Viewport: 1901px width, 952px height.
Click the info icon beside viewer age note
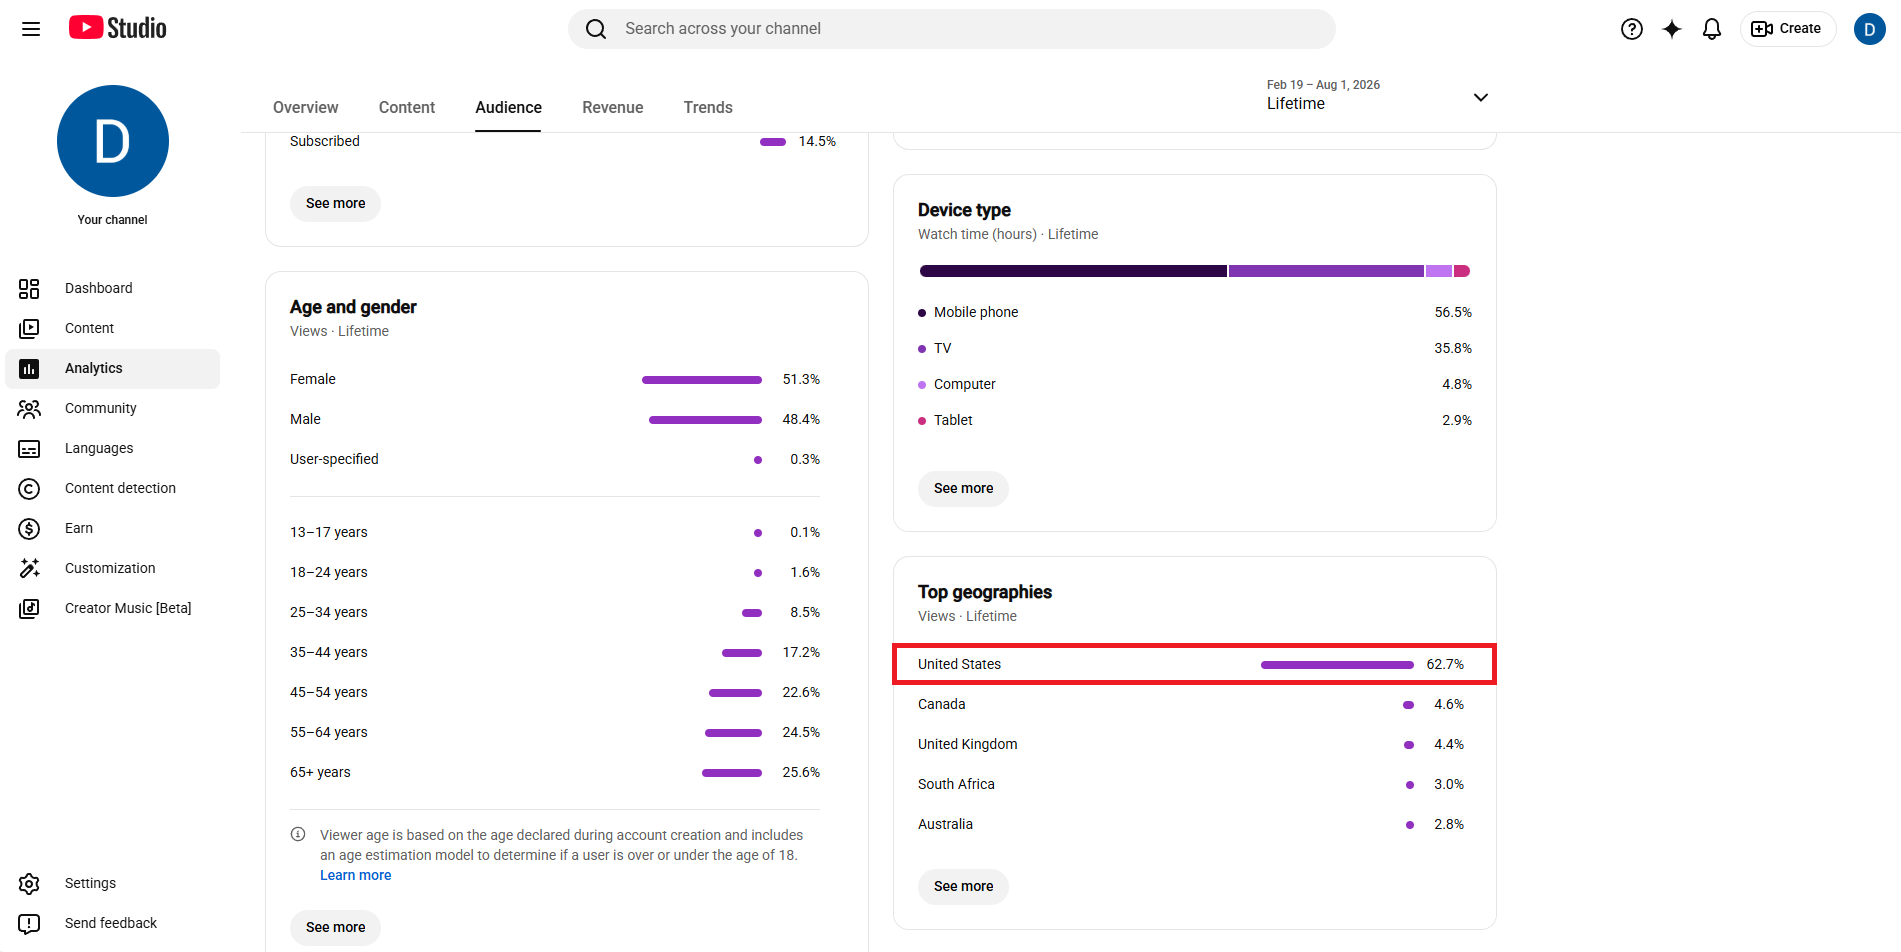tap(298, 834)
